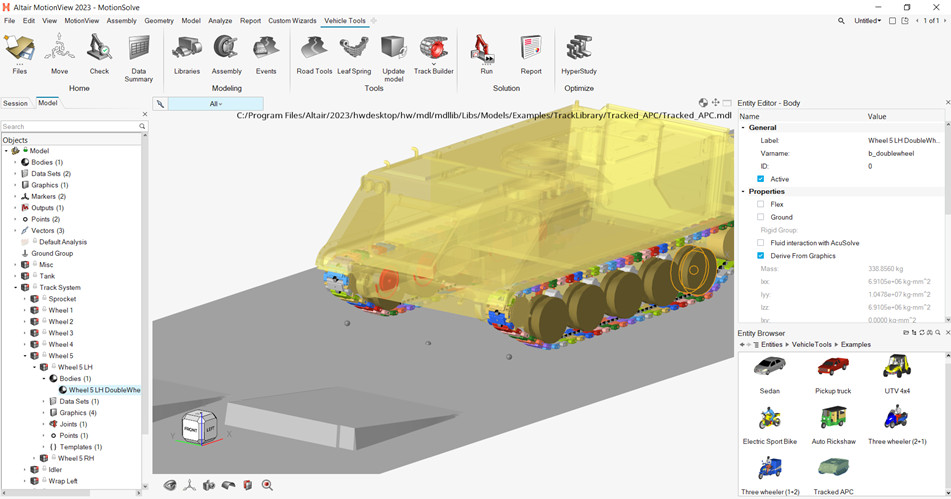
Task: Switch to the Session tab
Action: pos(16,103)
